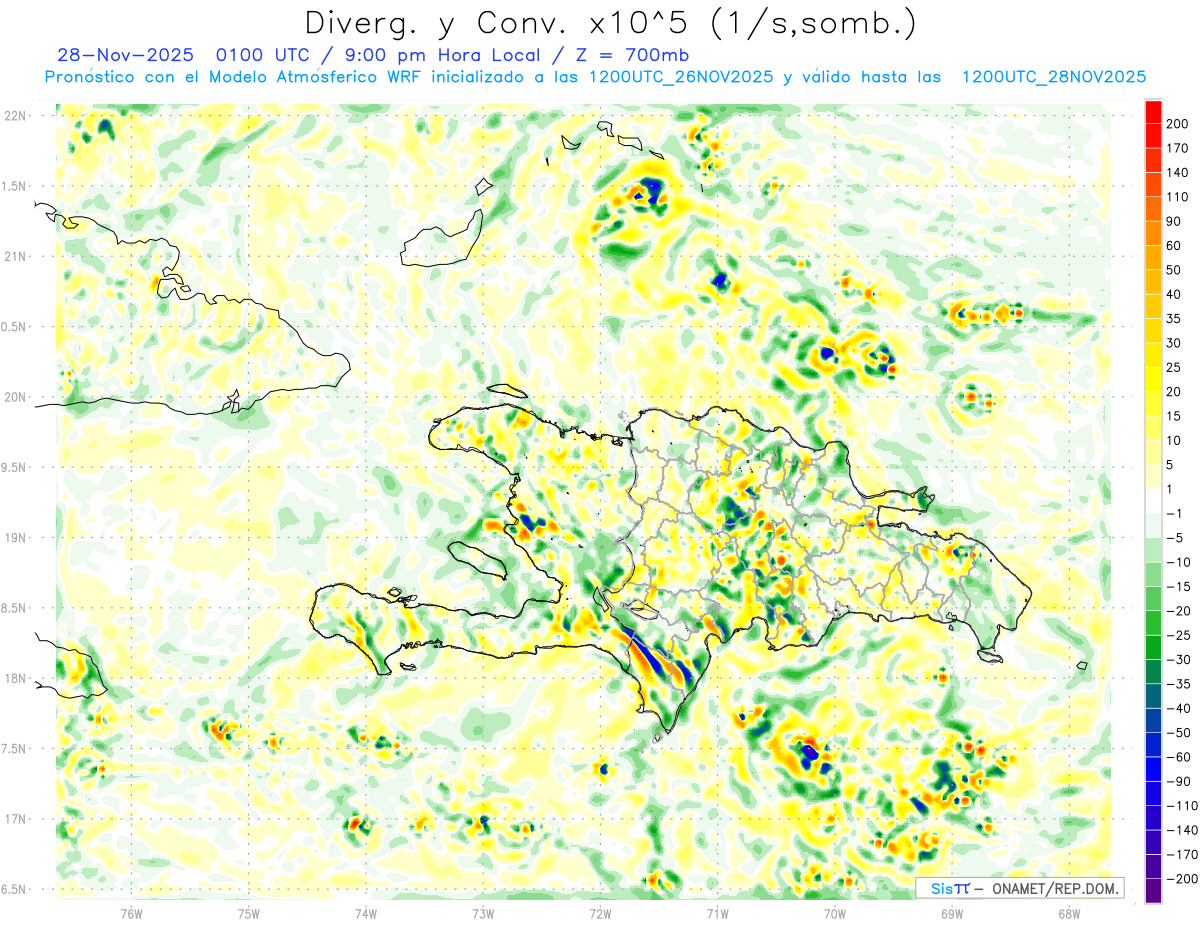Click the '22N' latitude label

14,116
